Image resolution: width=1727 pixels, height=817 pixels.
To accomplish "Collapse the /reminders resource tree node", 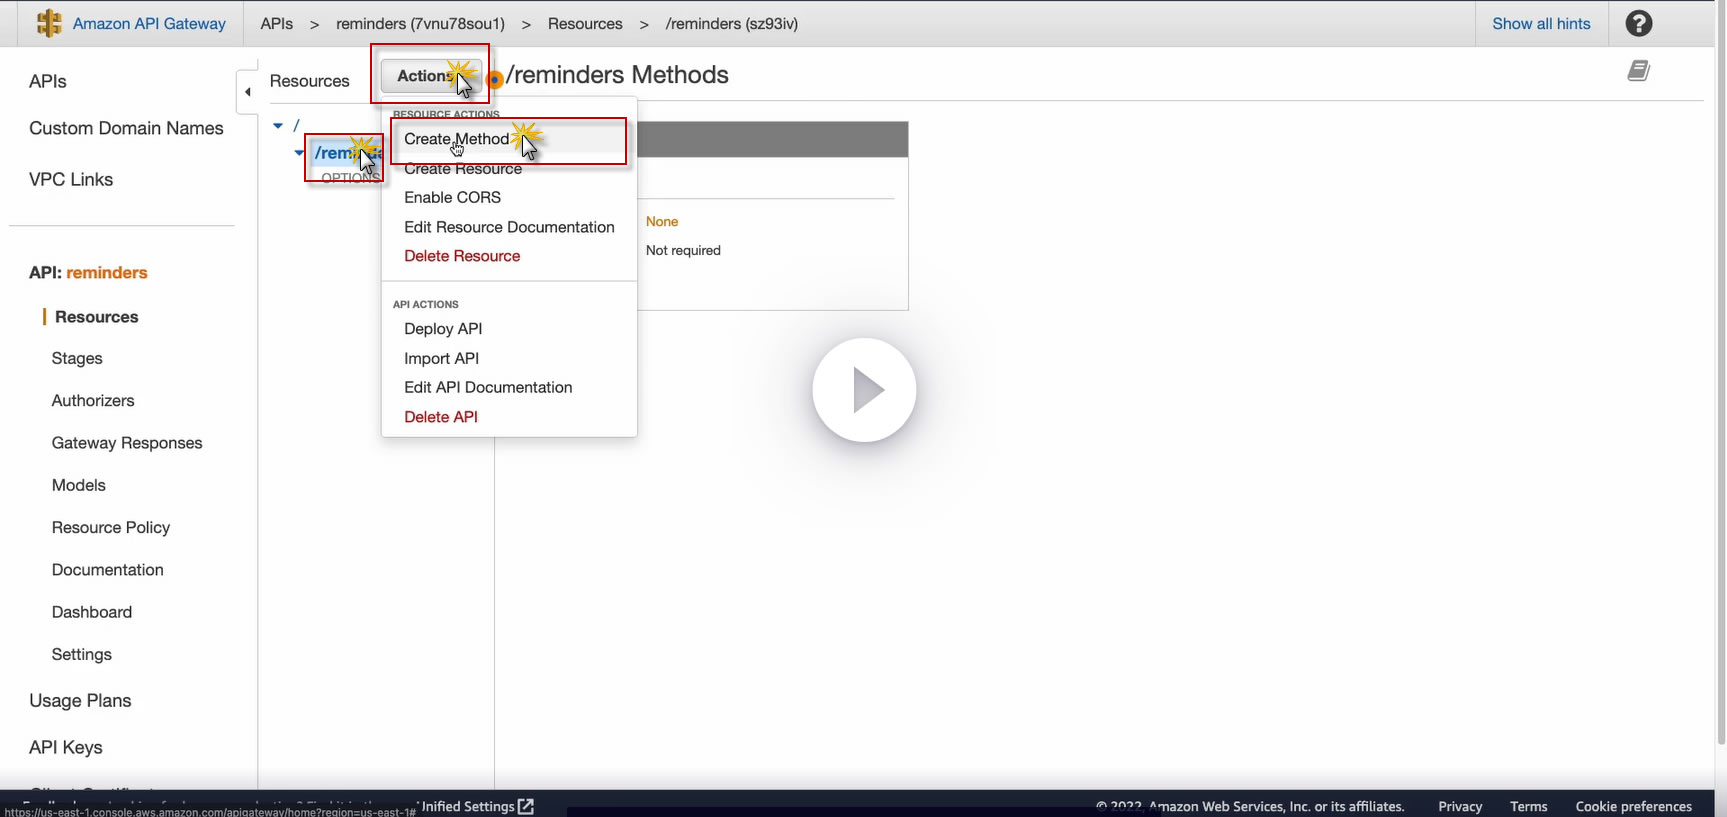I will pyautogui.click(x=299, y=153).
